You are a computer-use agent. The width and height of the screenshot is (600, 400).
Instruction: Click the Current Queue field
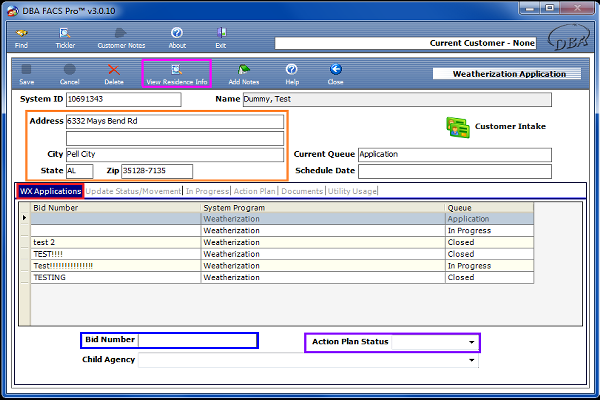455,154
